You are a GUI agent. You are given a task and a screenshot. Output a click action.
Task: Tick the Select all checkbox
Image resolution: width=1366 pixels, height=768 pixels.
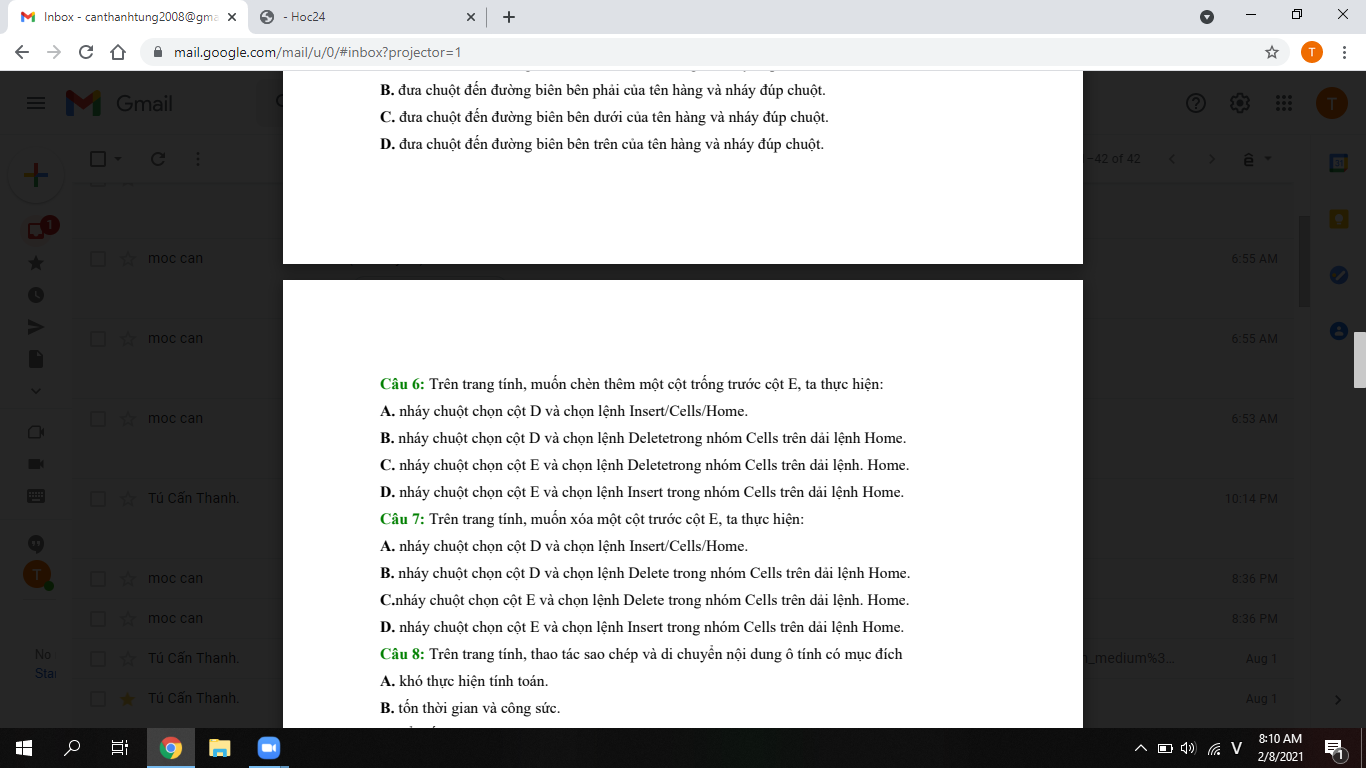(x=98, y=159)
